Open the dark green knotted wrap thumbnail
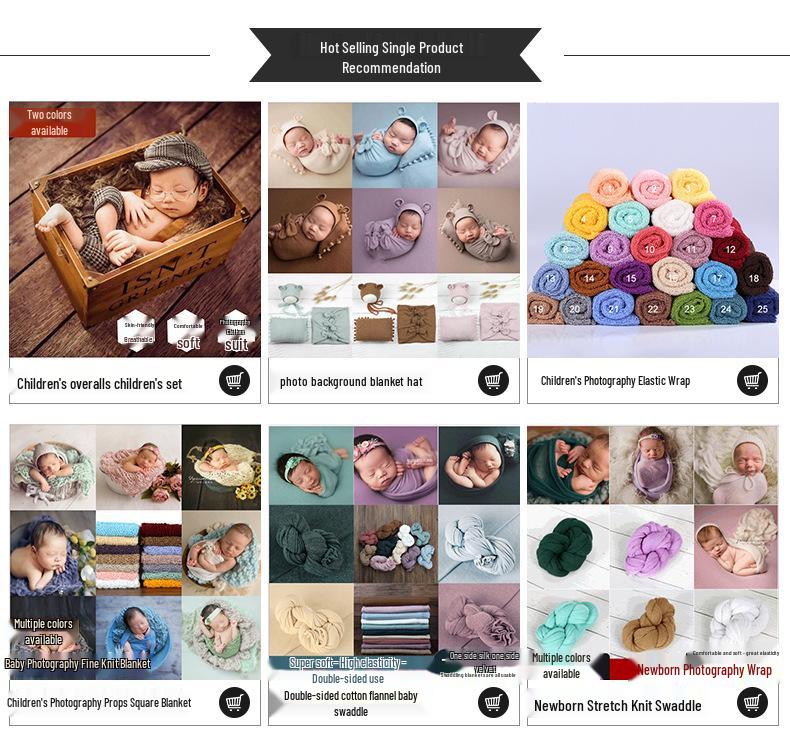 [567, 550]
